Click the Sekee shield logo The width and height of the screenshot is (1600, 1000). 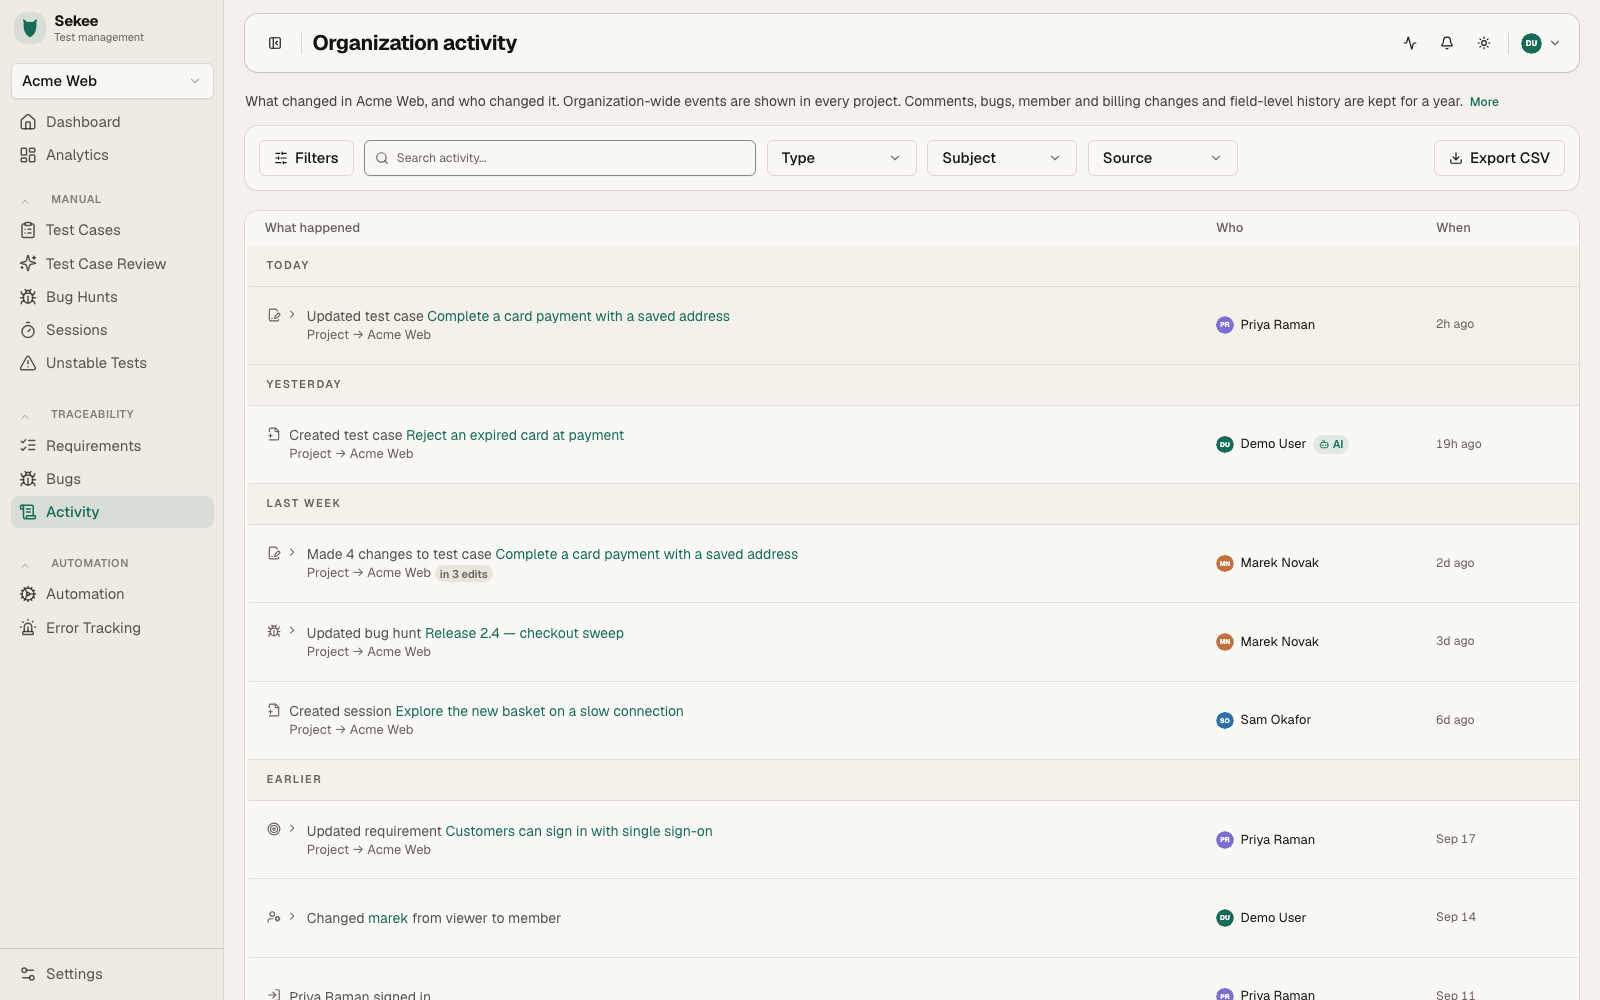[x=30, y=28]
